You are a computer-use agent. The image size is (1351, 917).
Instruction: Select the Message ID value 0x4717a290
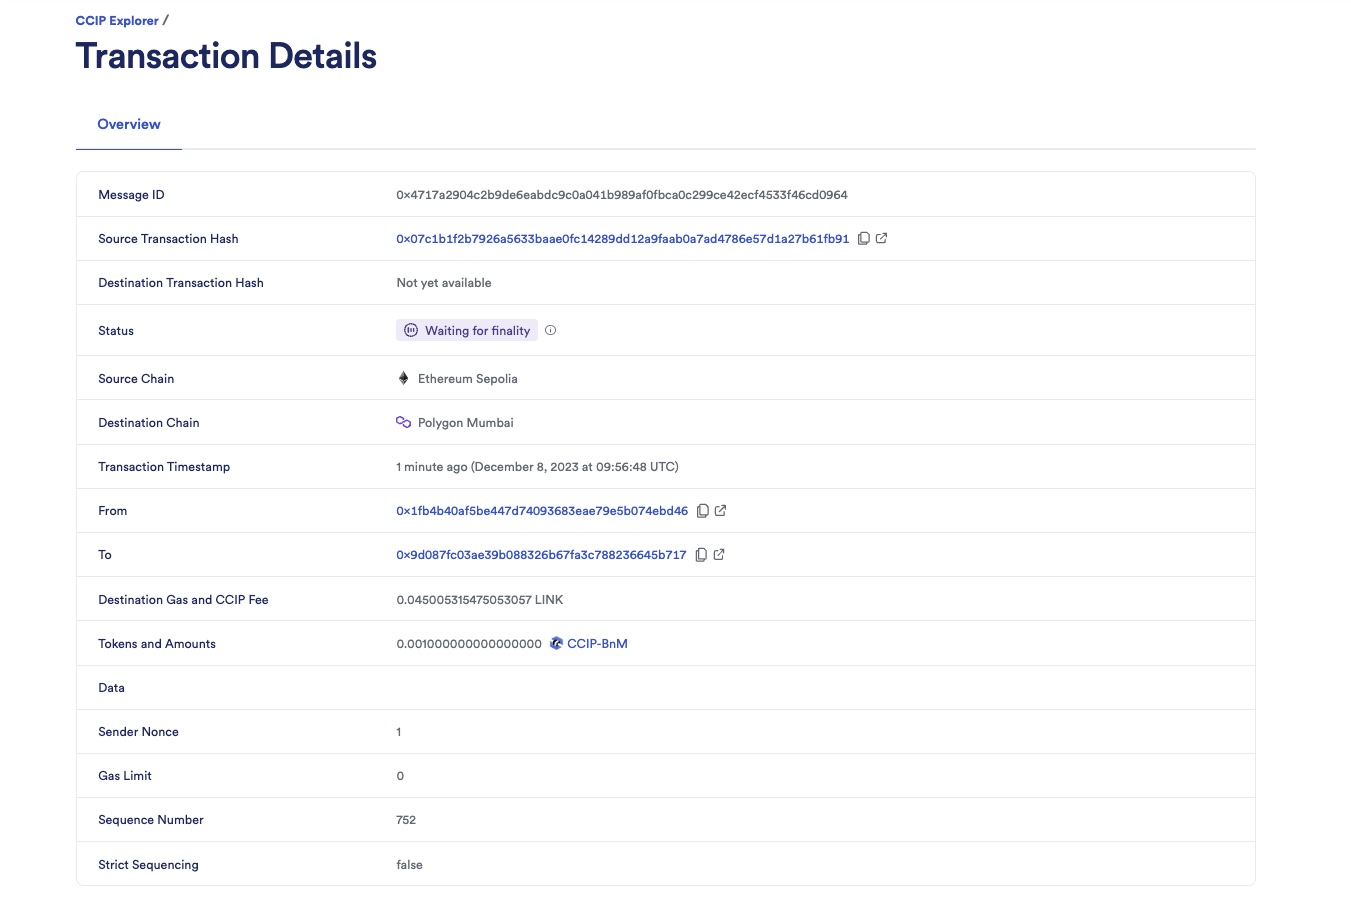[x=621, y=195]
